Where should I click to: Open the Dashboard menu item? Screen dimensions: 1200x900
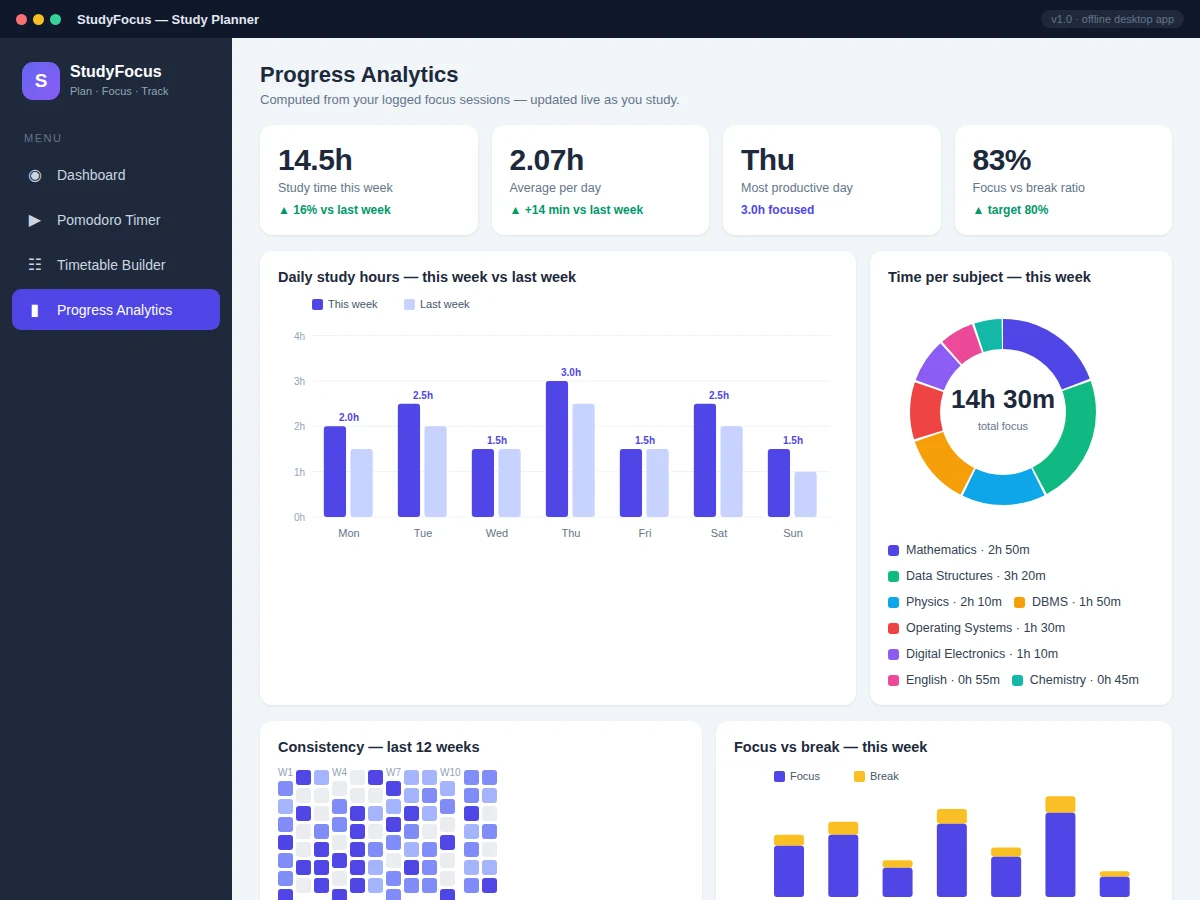click(116, 175)
